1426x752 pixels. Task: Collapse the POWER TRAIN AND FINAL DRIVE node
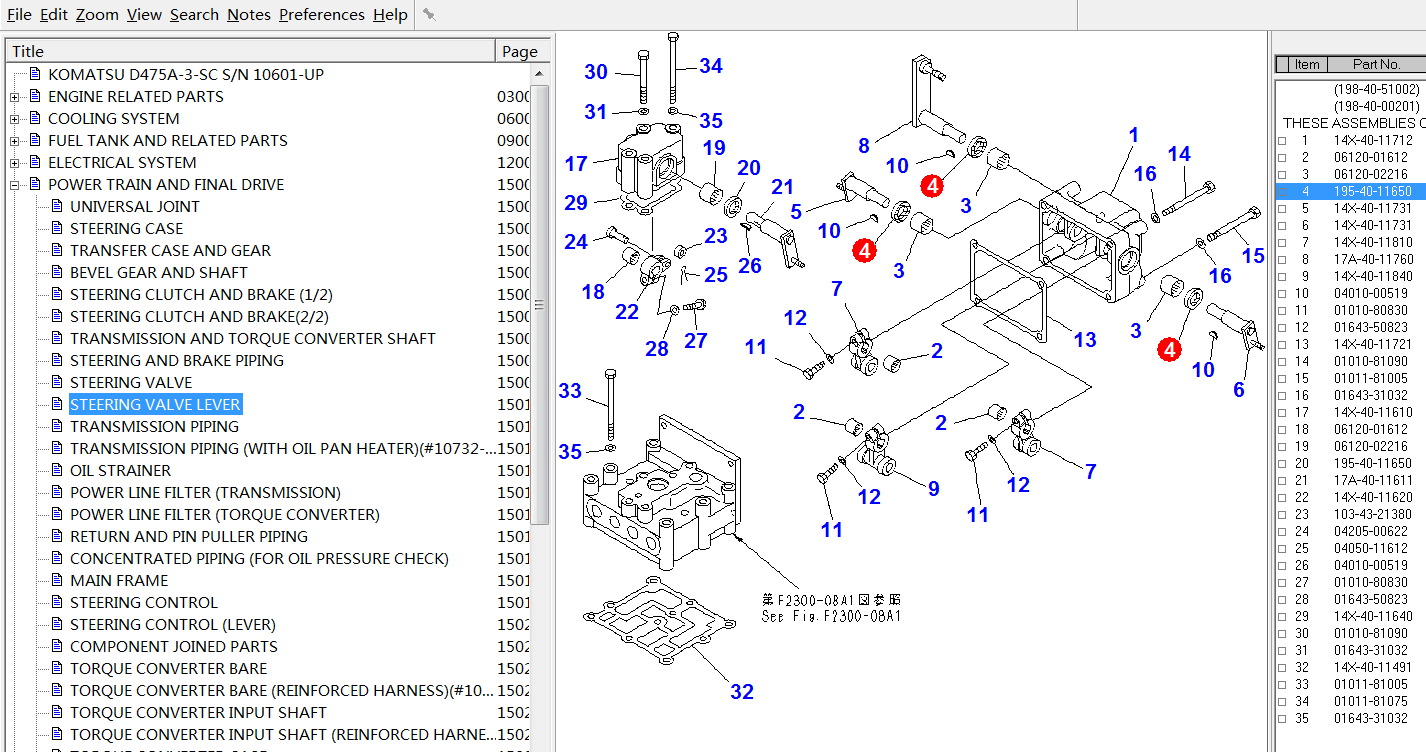pos(14,185)
